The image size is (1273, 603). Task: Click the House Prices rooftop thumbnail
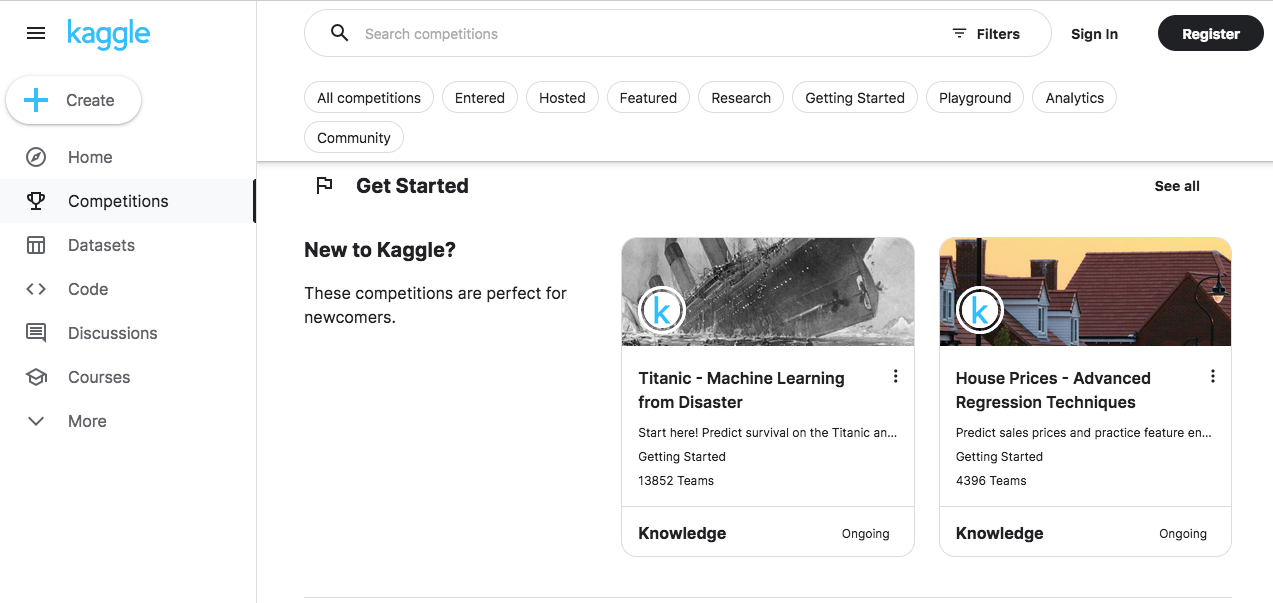click(1085, 291)
